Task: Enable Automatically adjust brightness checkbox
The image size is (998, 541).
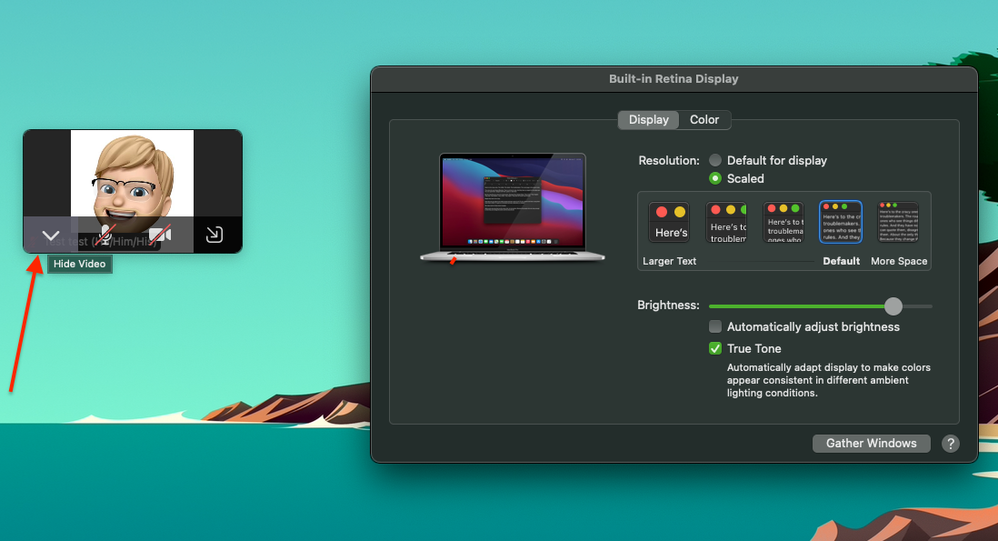Action: click(715, 327)
